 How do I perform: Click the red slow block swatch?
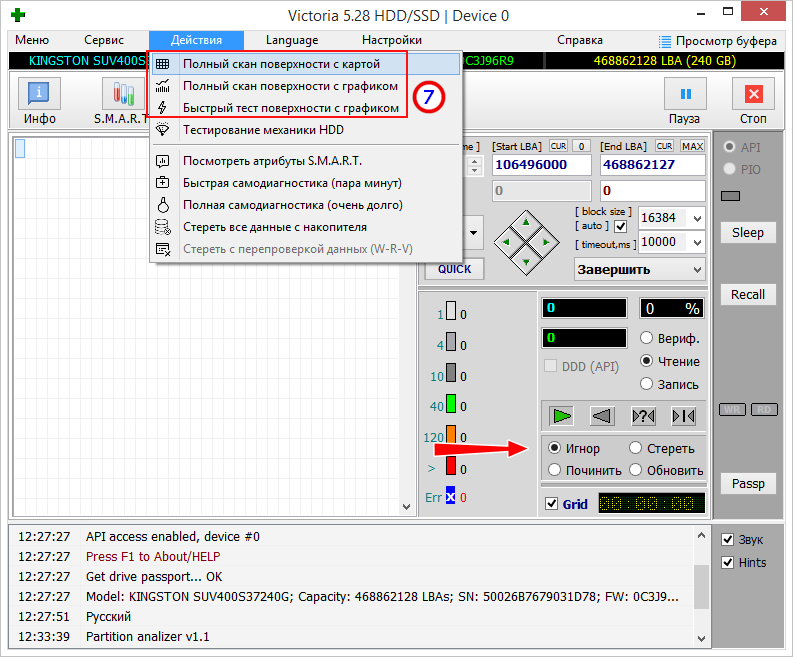(x=450, y=466)
